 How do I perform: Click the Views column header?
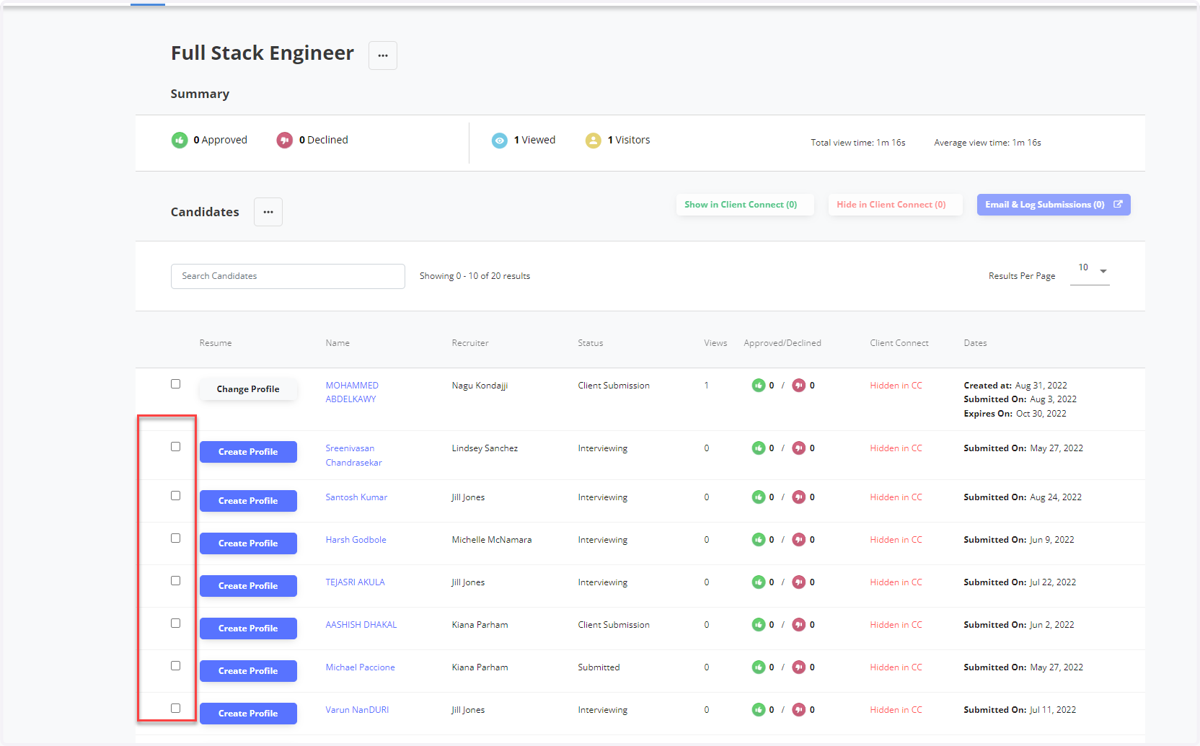coord(716,343)
